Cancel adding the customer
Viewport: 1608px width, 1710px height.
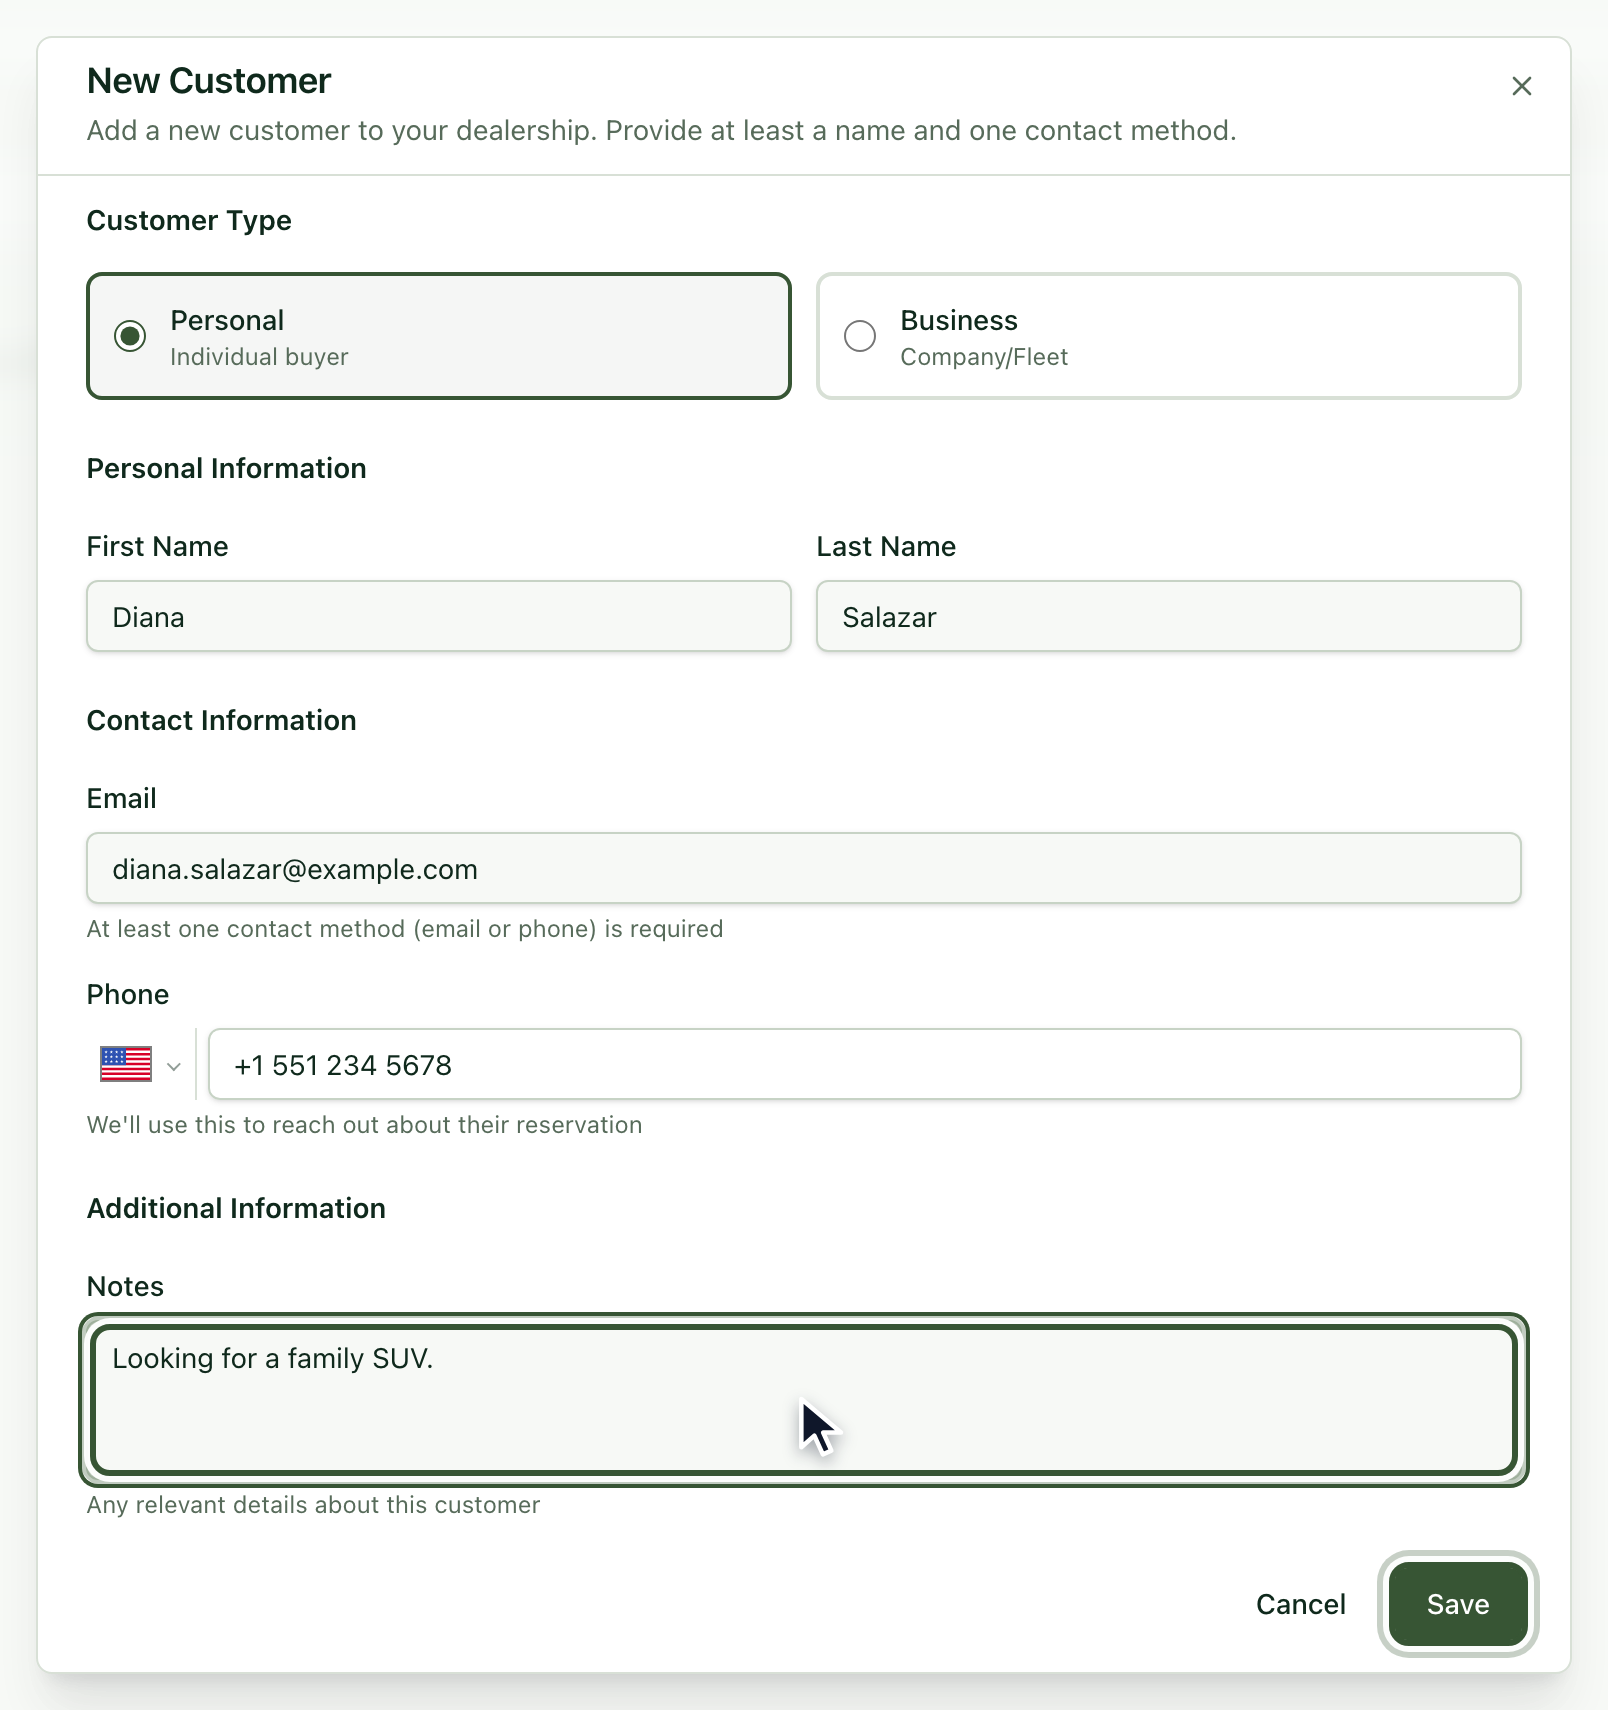pos(1300,1604)
